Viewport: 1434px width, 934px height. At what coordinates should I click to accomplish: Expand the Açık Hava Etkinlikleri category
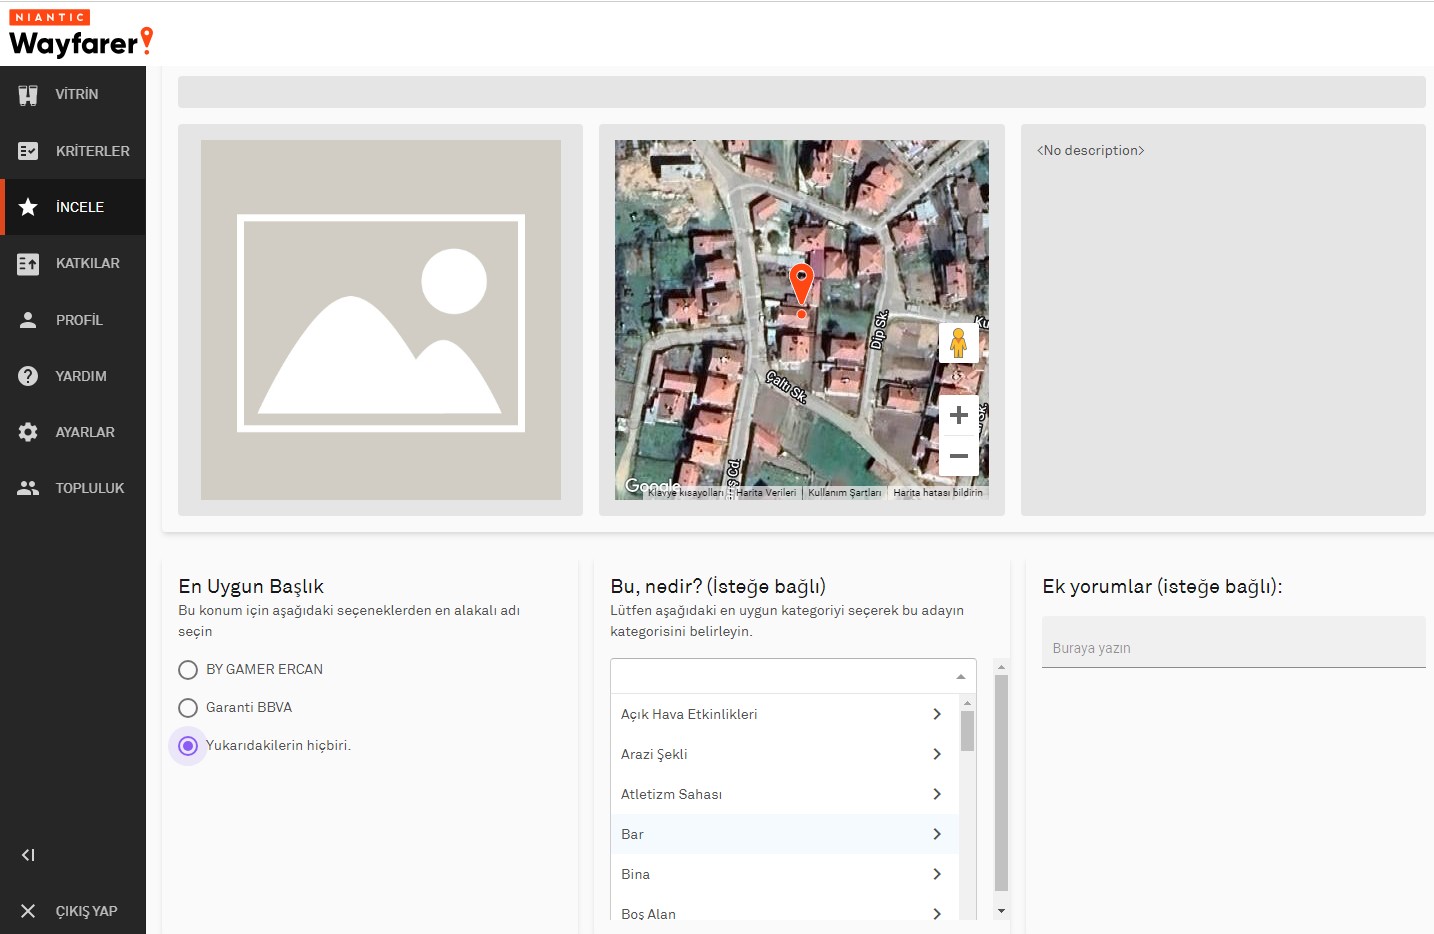936,714
